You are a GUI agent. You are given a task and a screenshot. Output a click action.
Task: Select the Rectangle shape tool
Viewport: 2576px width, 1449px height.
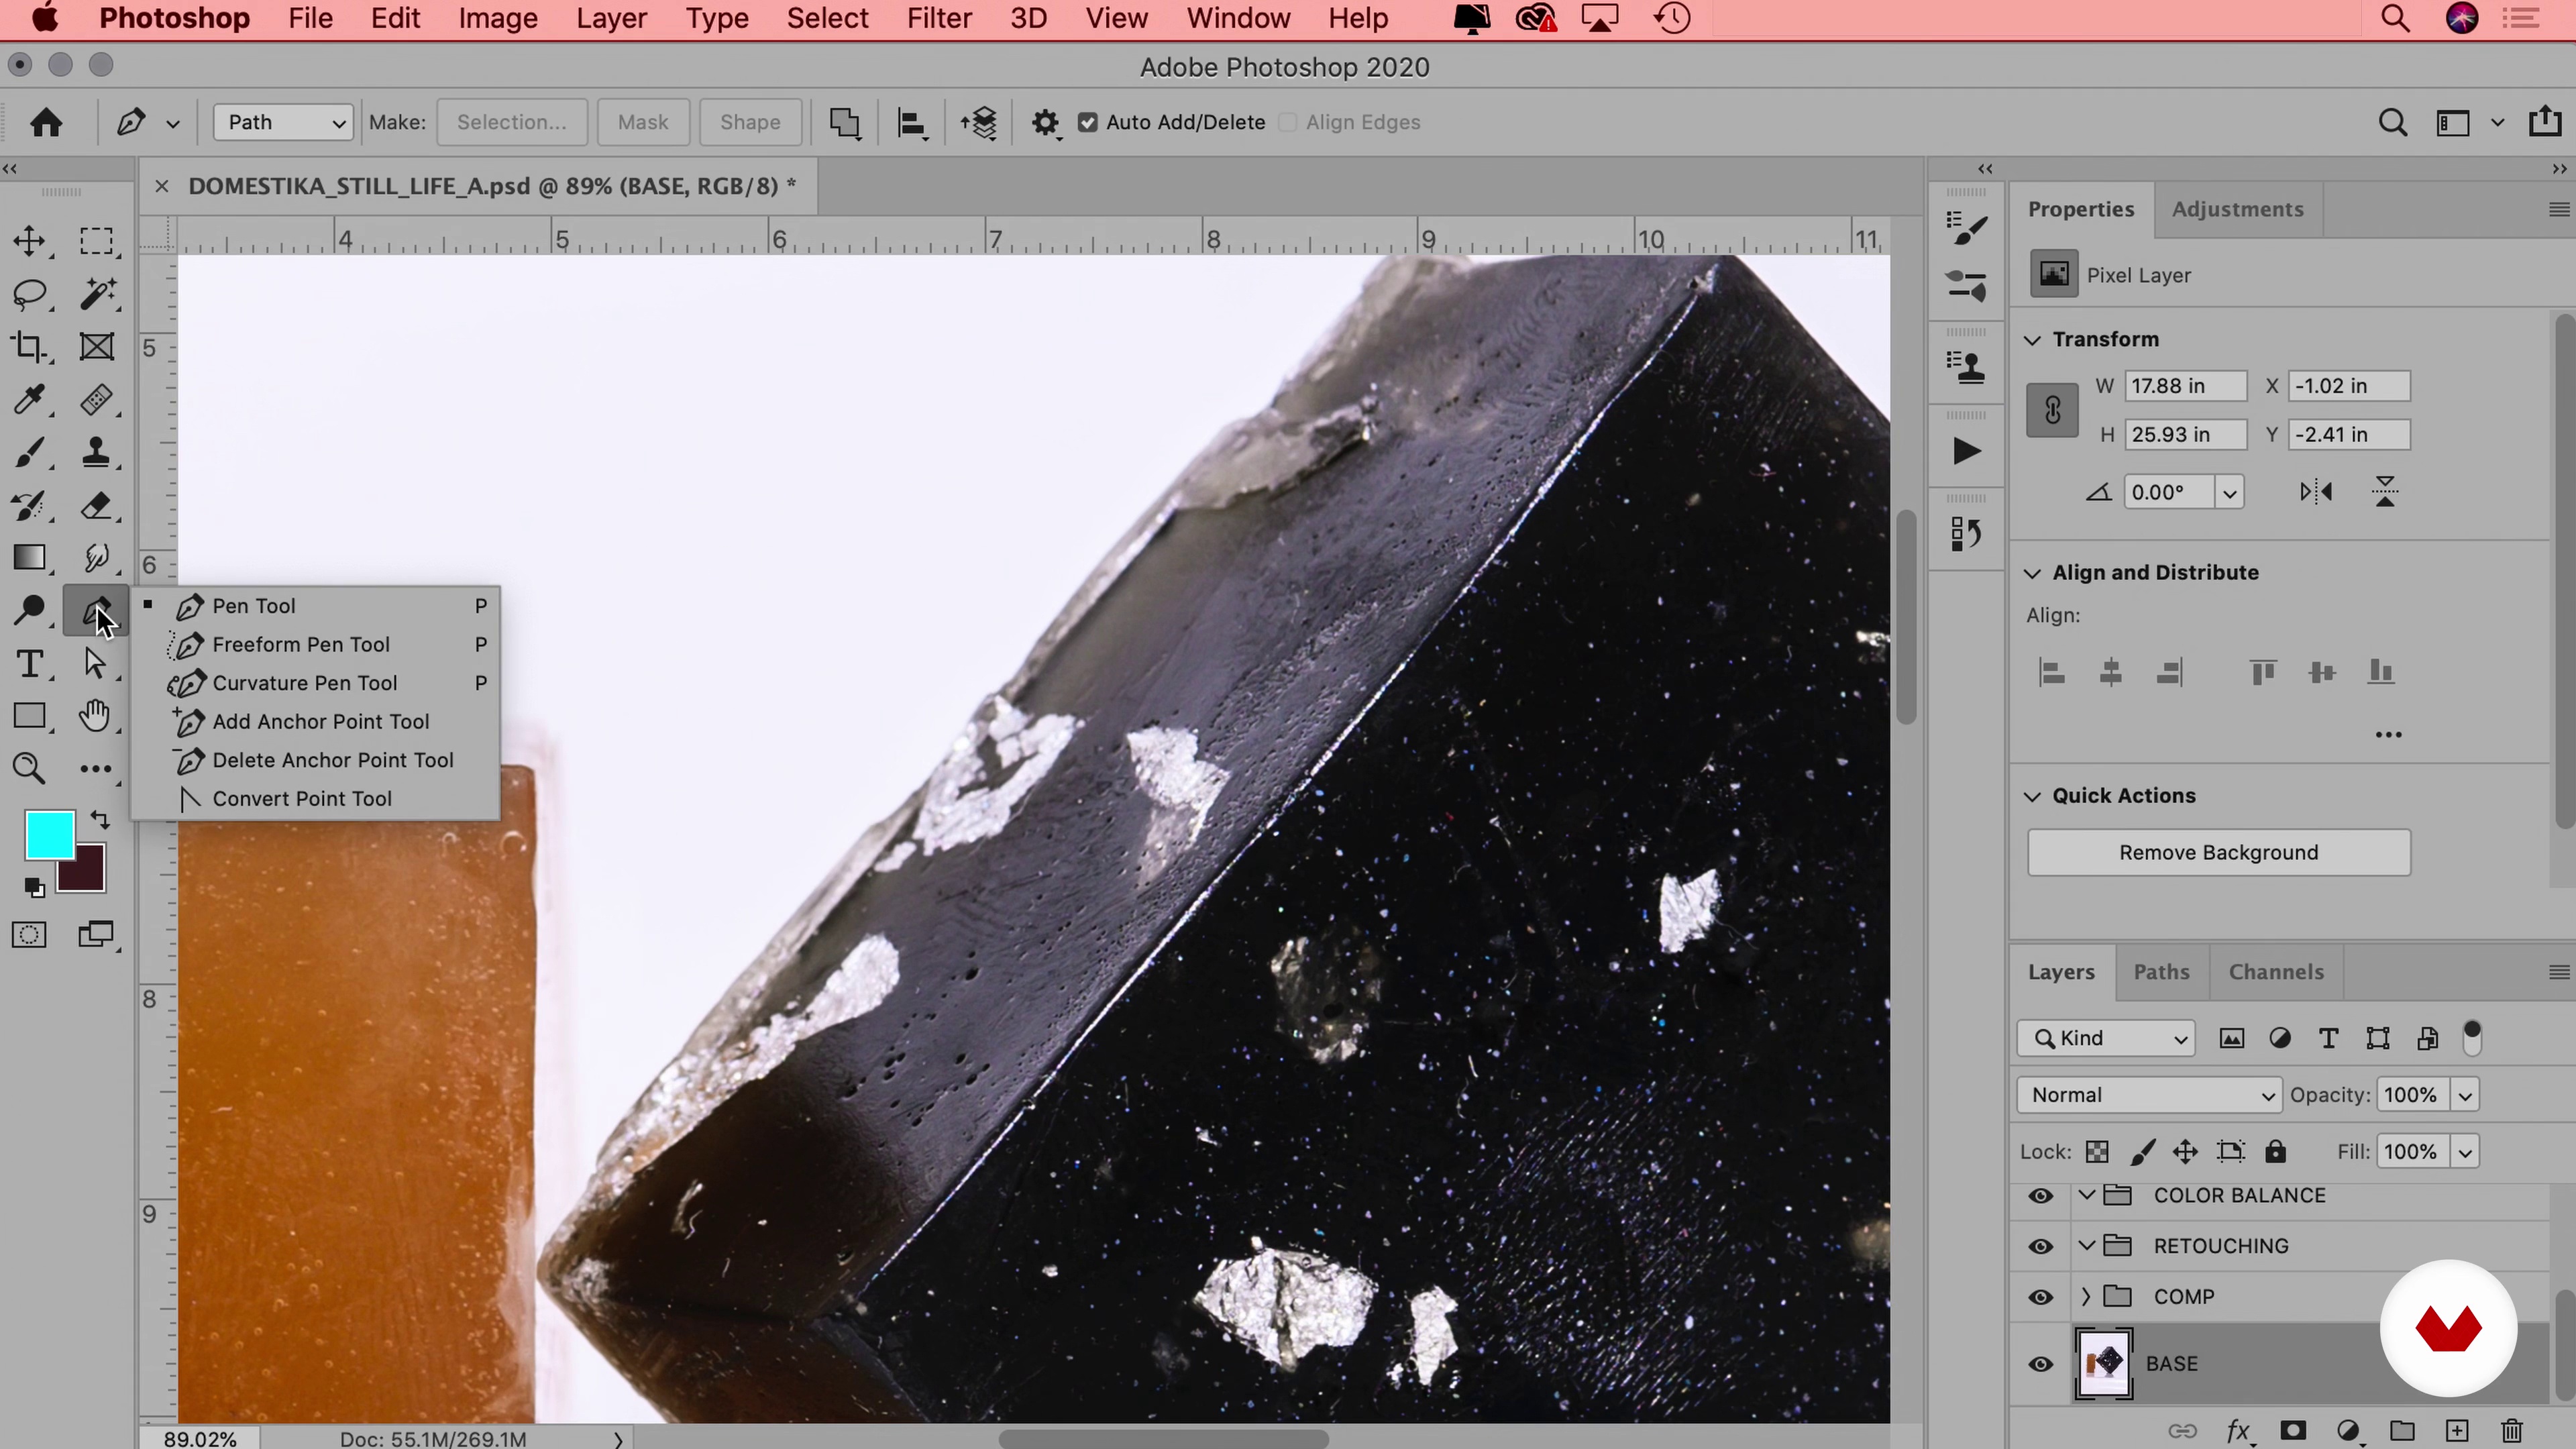pos(29,716)
